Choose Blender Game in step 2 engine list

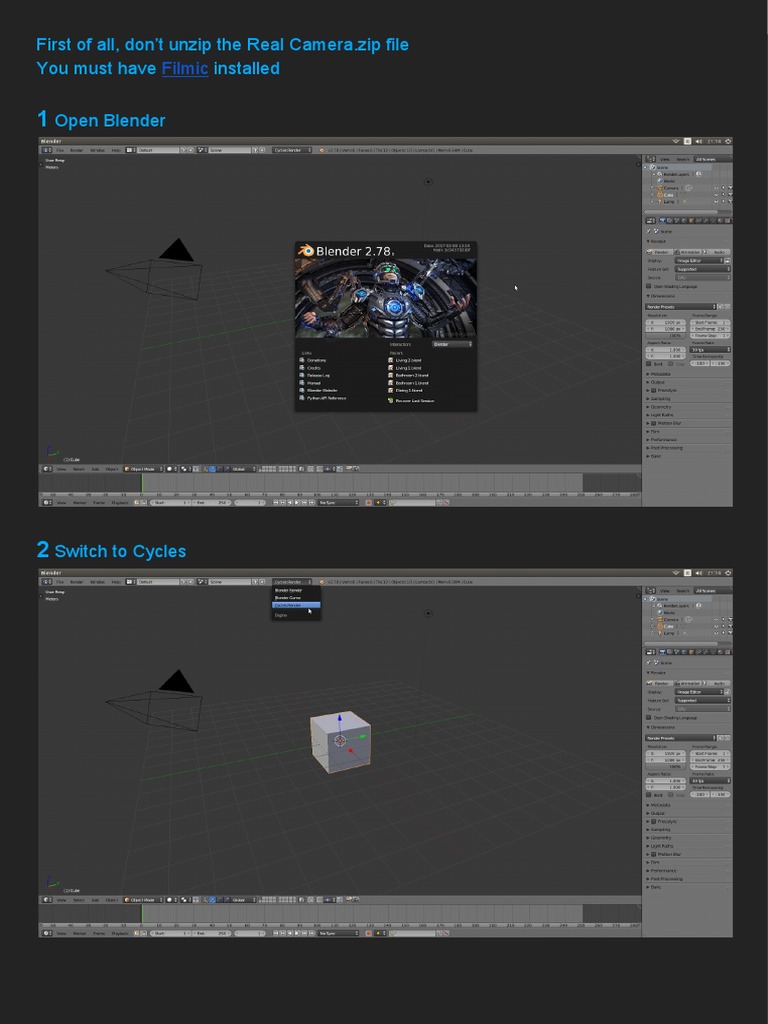287,598
